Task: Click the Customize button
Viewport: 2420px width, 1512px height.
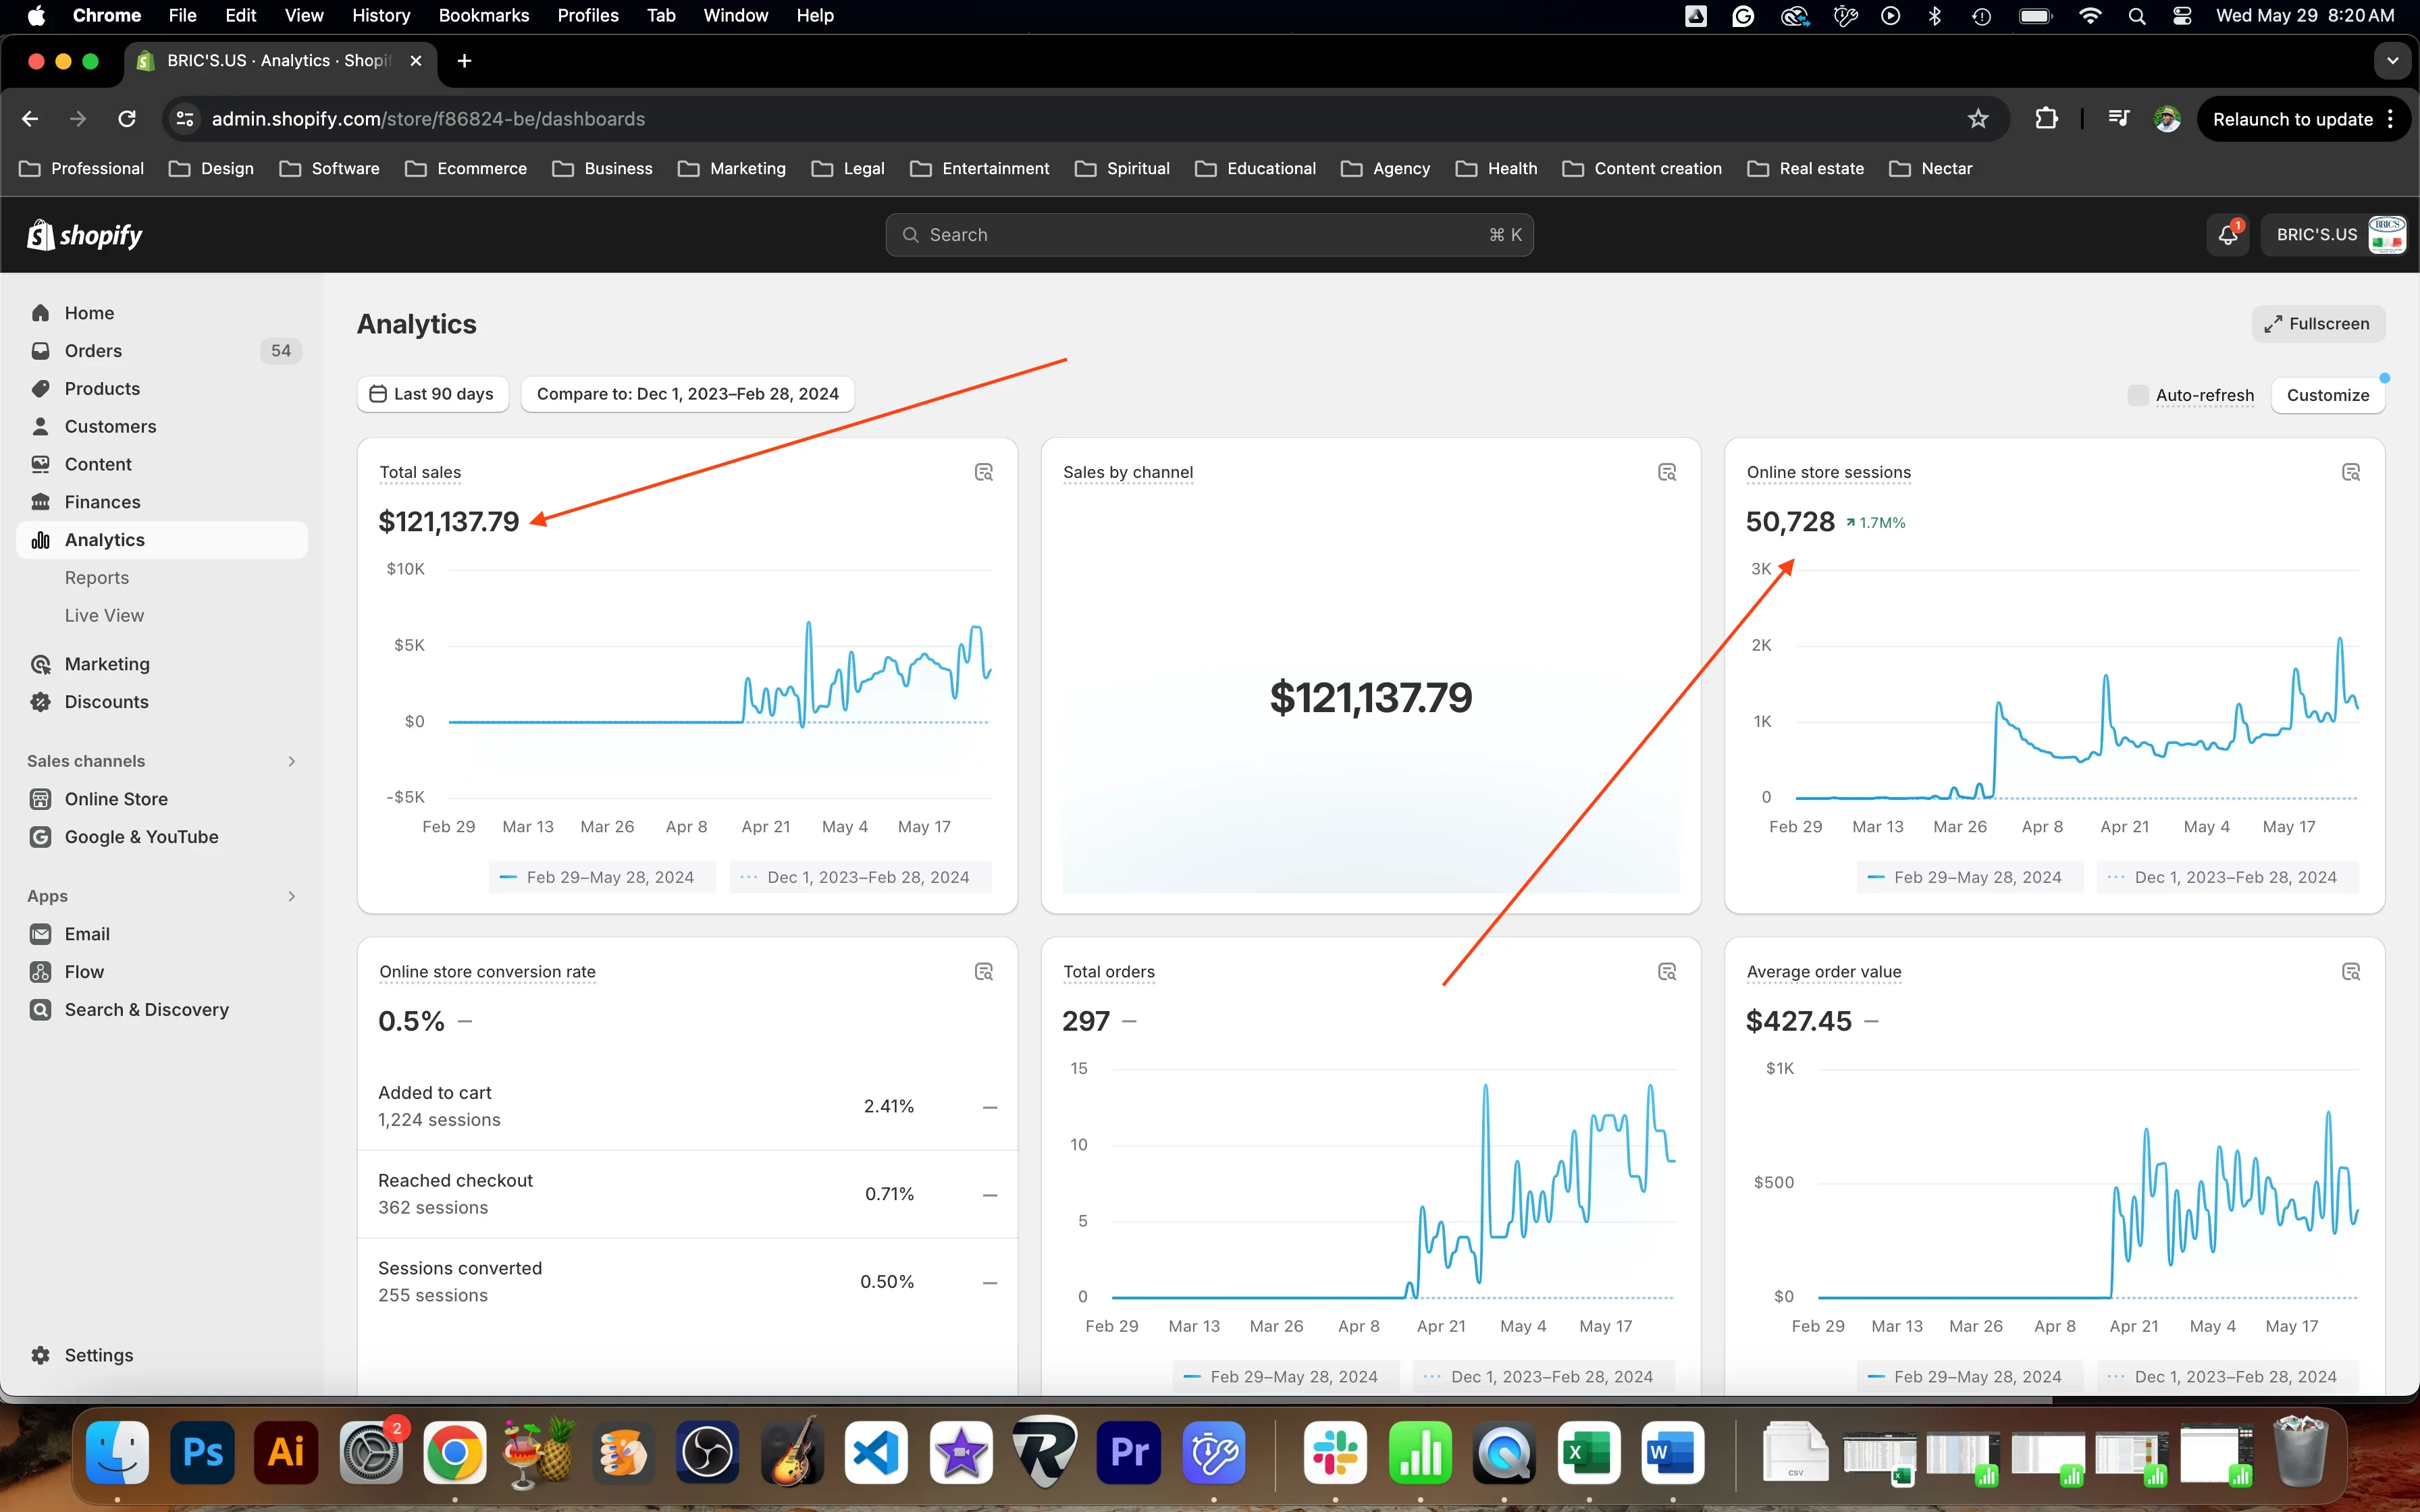Action: [x=2327, y=395]
